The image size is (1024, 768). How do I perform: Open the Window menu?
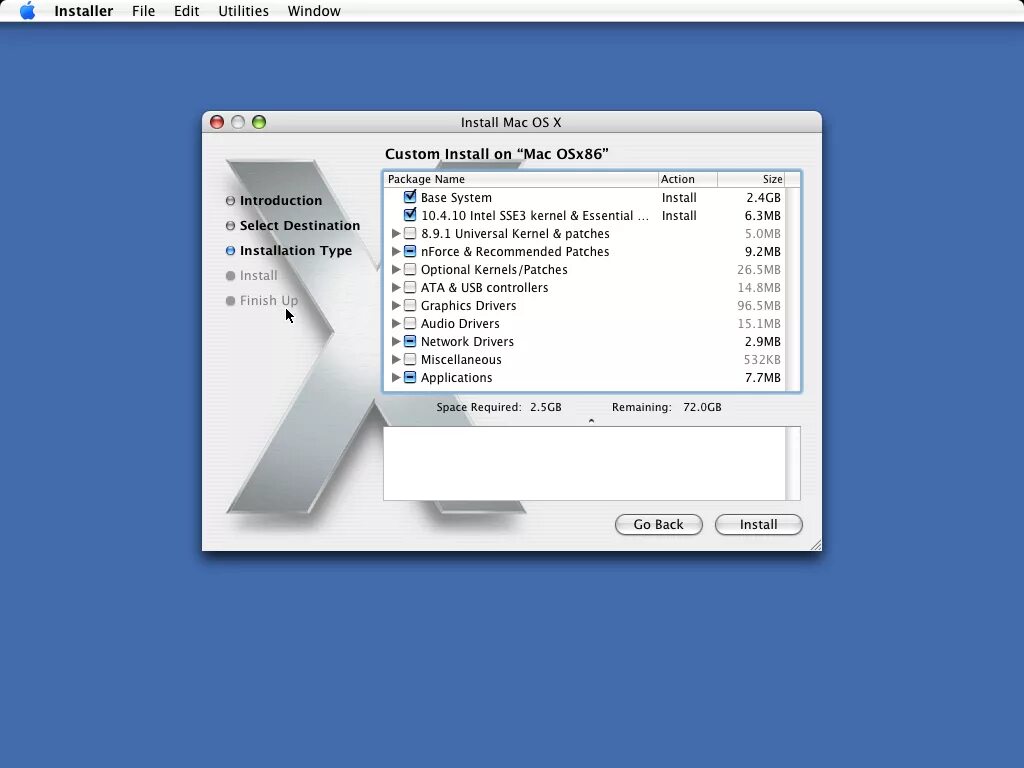pyautogui.click(x=314, y=11)
